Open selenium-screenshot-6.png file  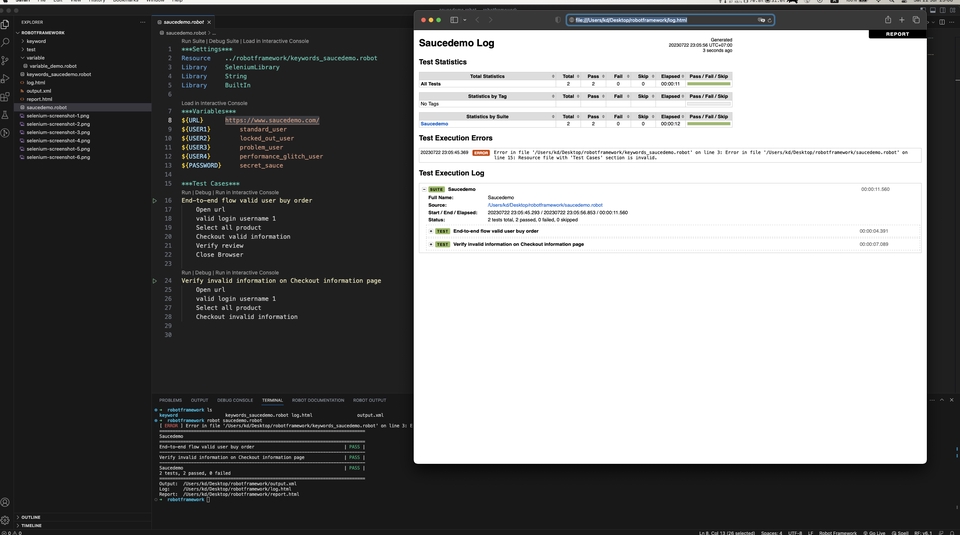point(58,157)
